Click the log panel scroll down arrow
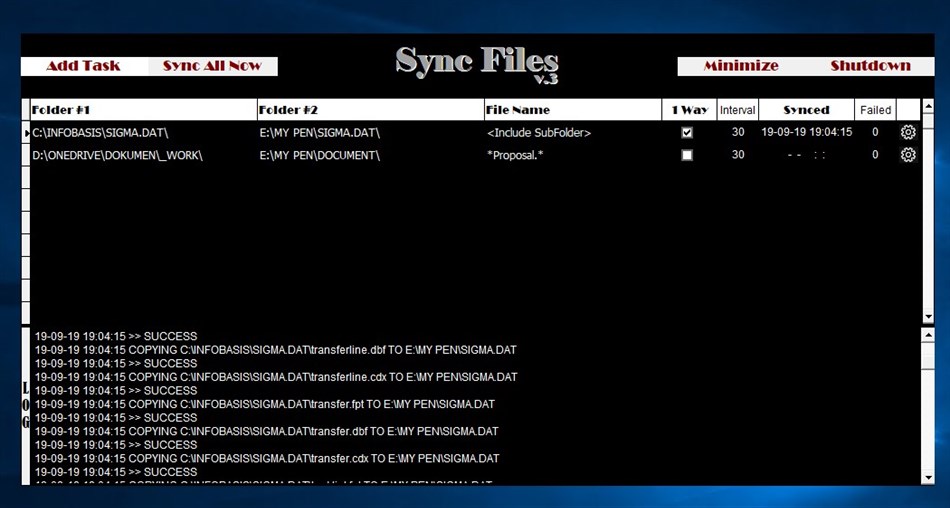The image size is (950, 508). (x=928, y=478)
